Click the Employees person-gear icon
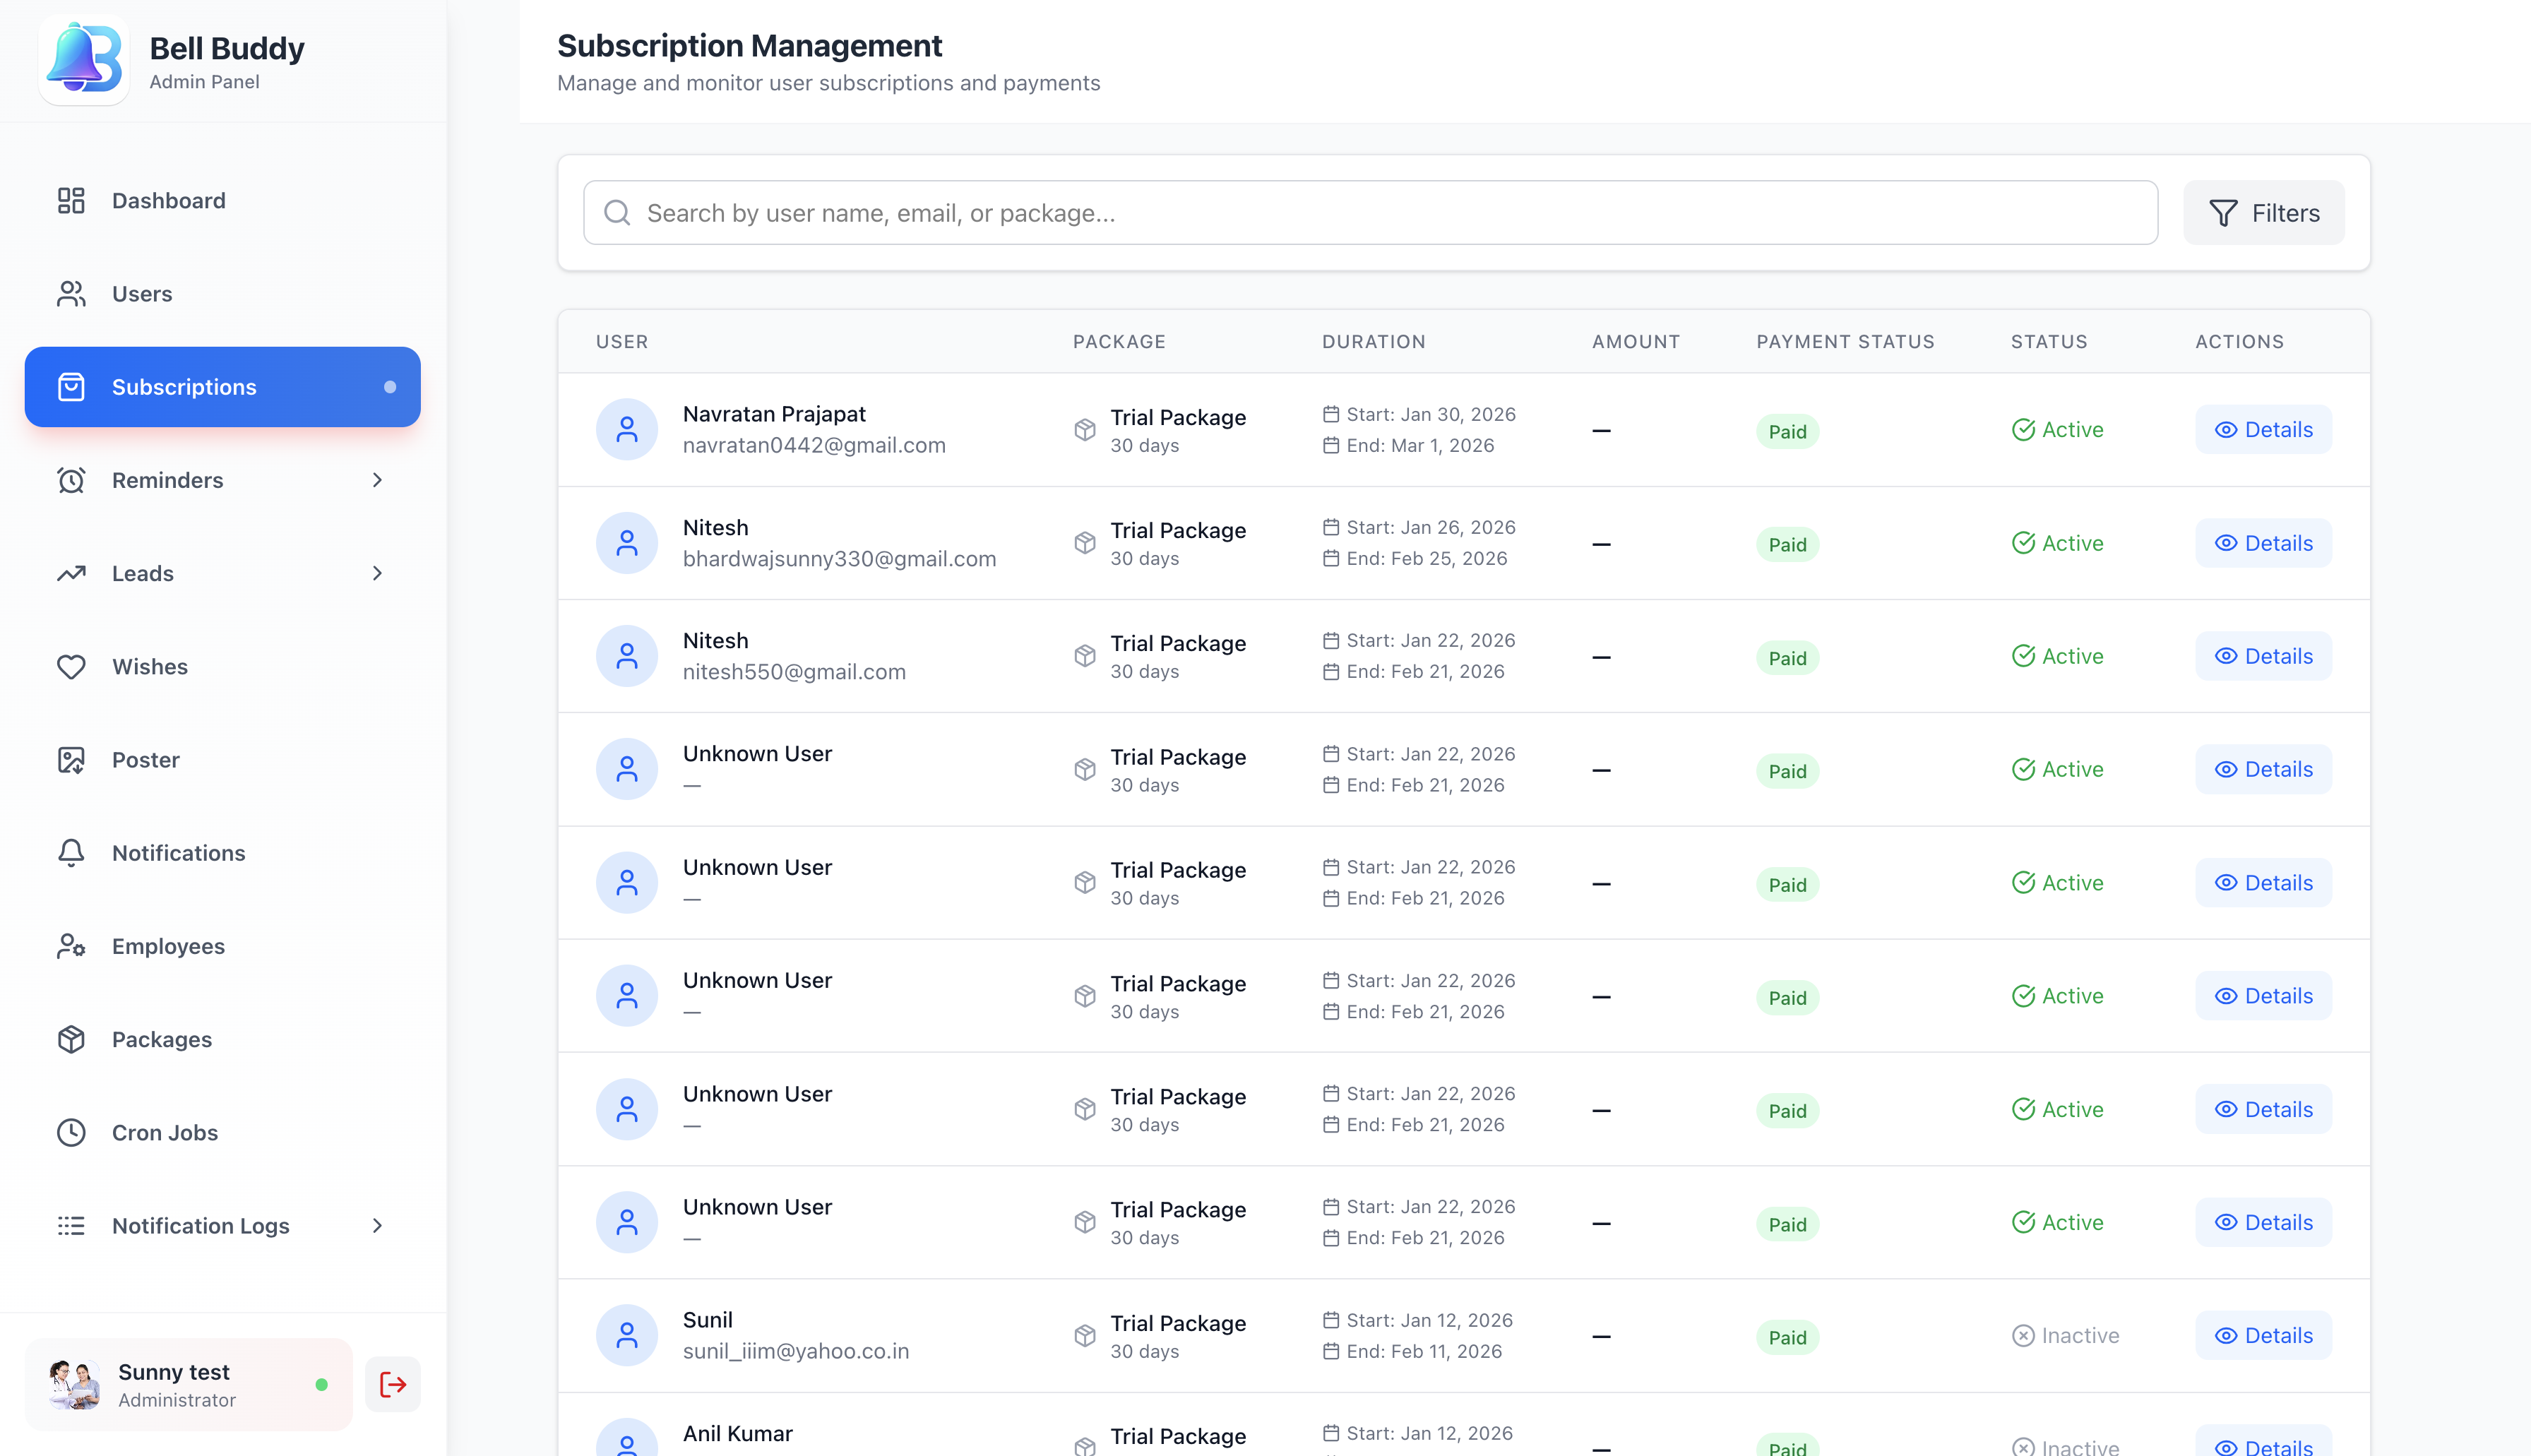2531x1456 pixels. 71,946
